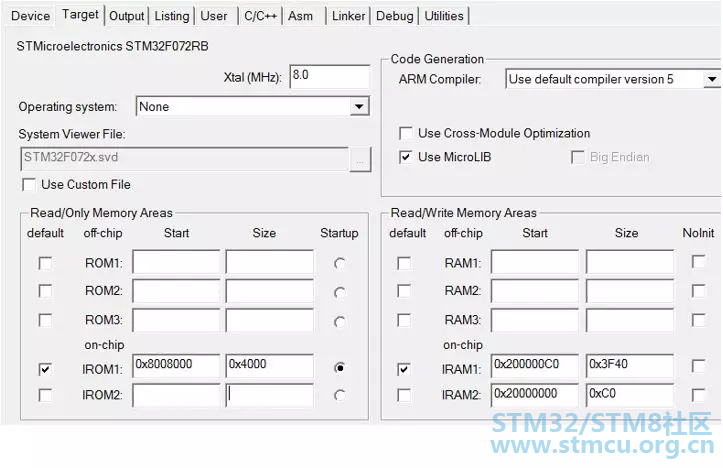The height and width of the screenshot is (468, 723).
Task: Click the RAM2 Start address field
Action: coord(535,290)
